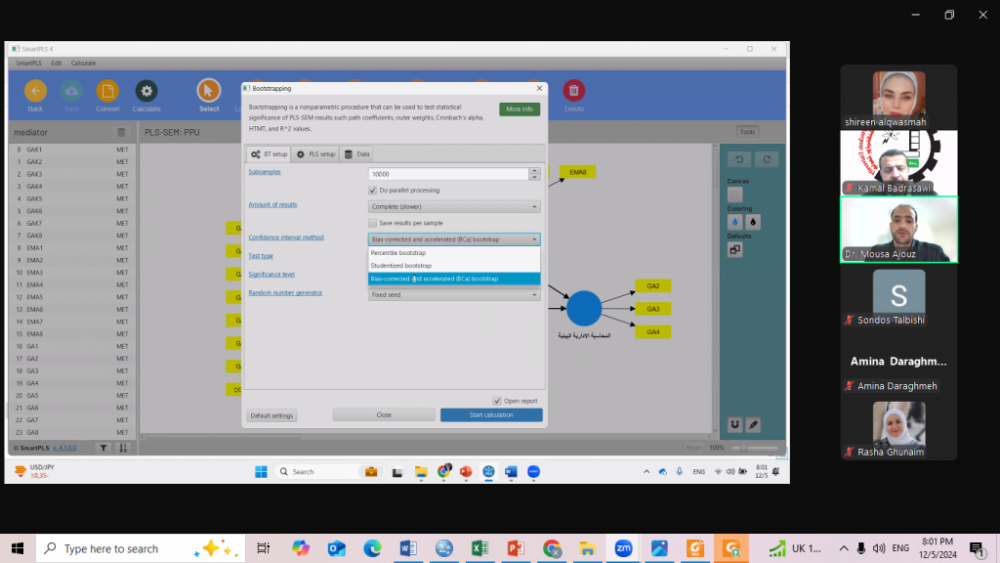Viewport: 1000px width, 563px height.
Task: Click the sort icon below the indicator list
Action: pos(123,448)
